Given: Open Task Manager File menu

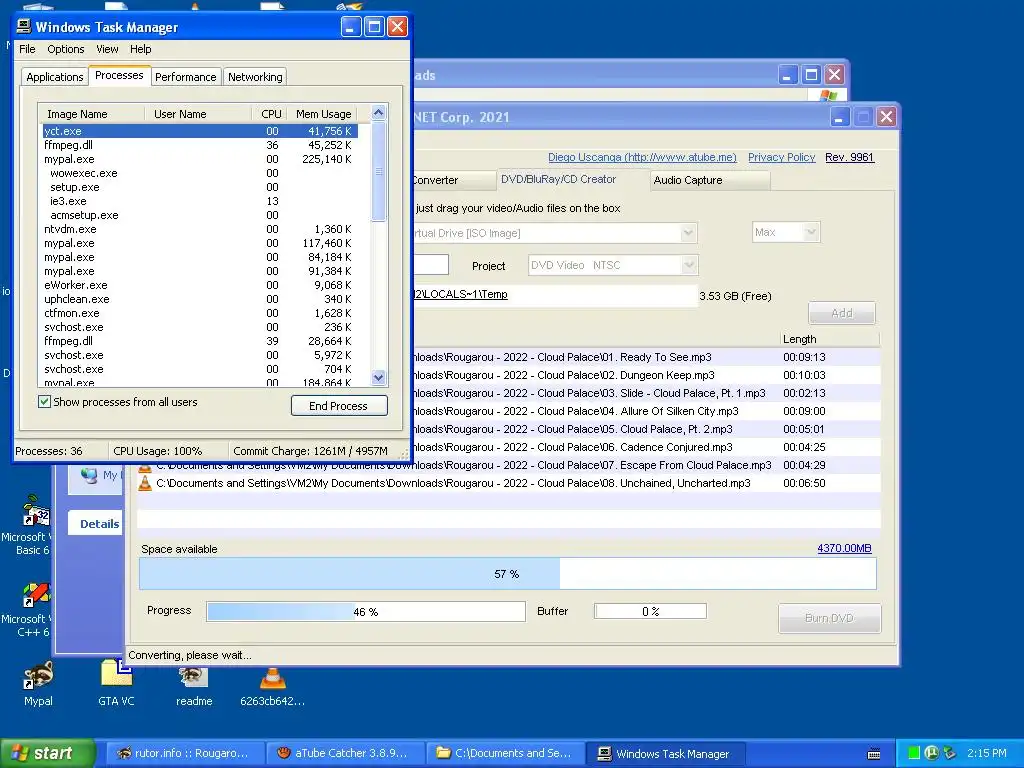Looking at the screenshot, I should click(x=27, y=49).
